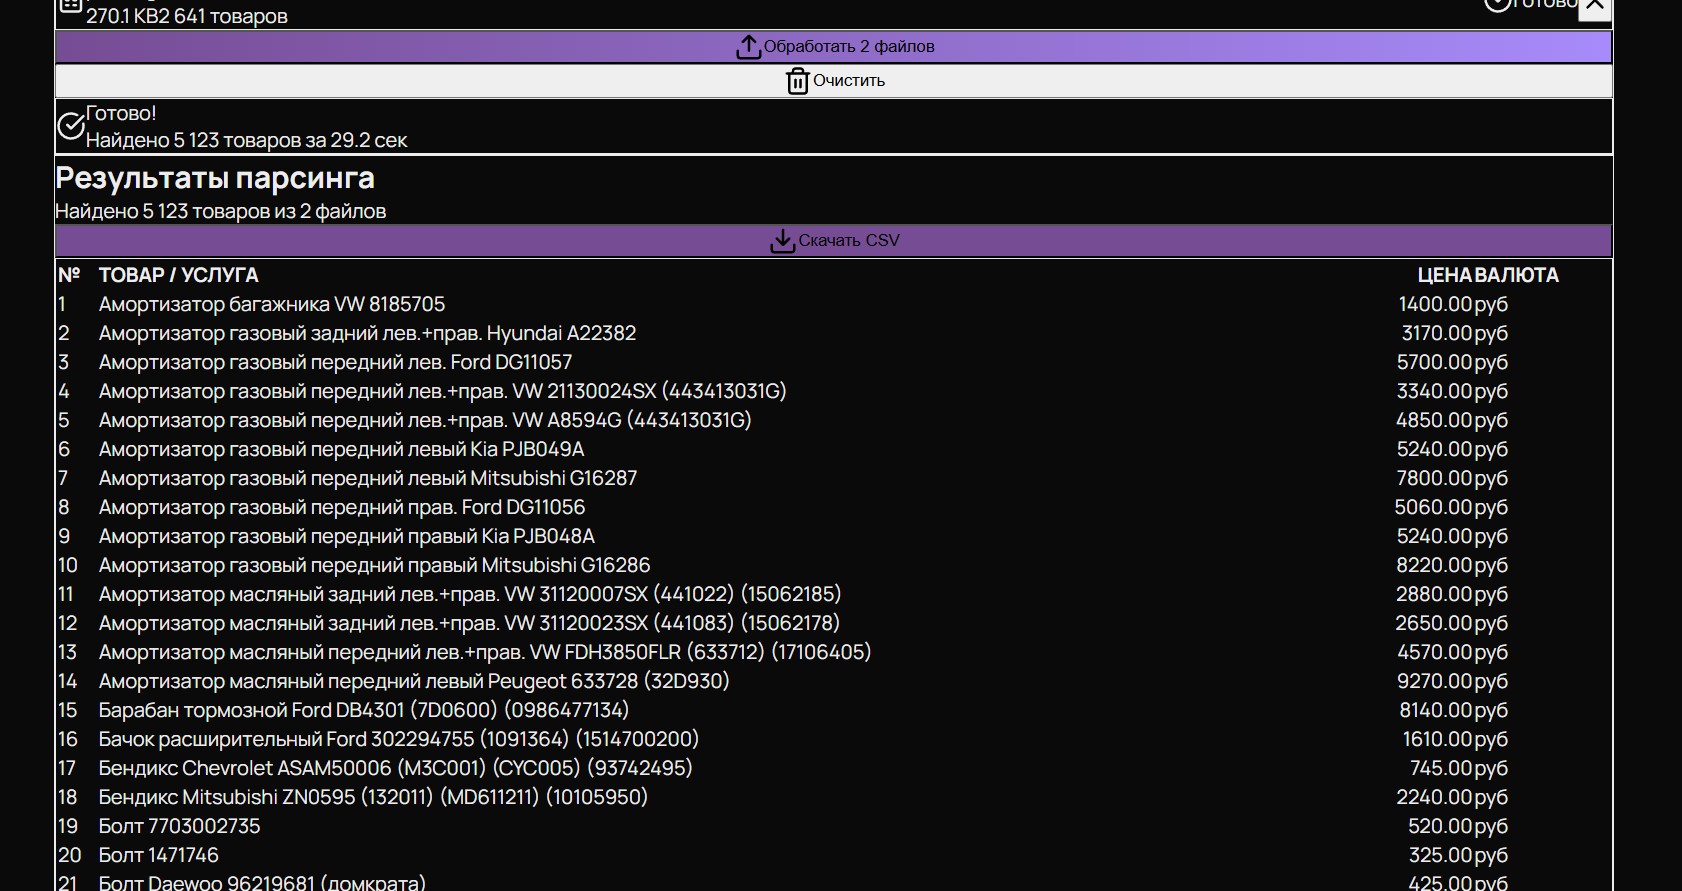Click price 5700.00 of Ford DG11057 row
This screenshot has height=891, width=1682.
tap(1435, 362)
